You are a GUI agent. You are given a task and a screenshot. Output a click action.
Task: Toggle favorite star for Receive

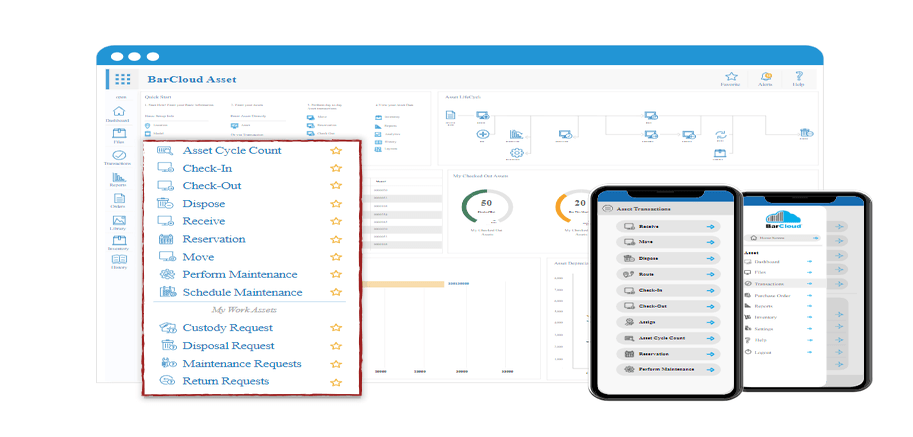pos(335,221)
